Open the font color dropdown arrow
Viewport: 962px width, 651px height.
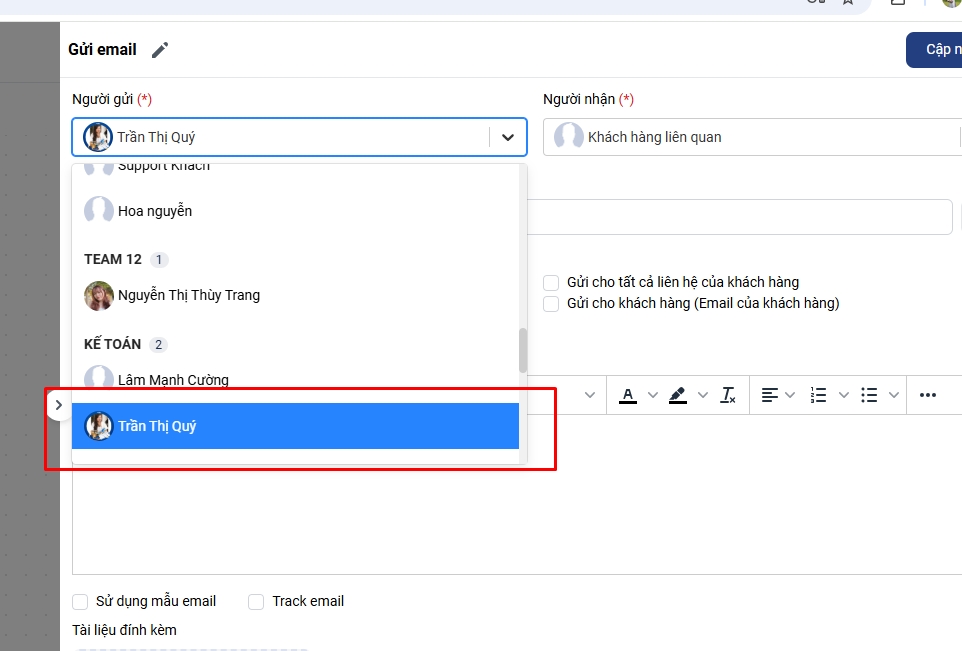coord(653,395)
